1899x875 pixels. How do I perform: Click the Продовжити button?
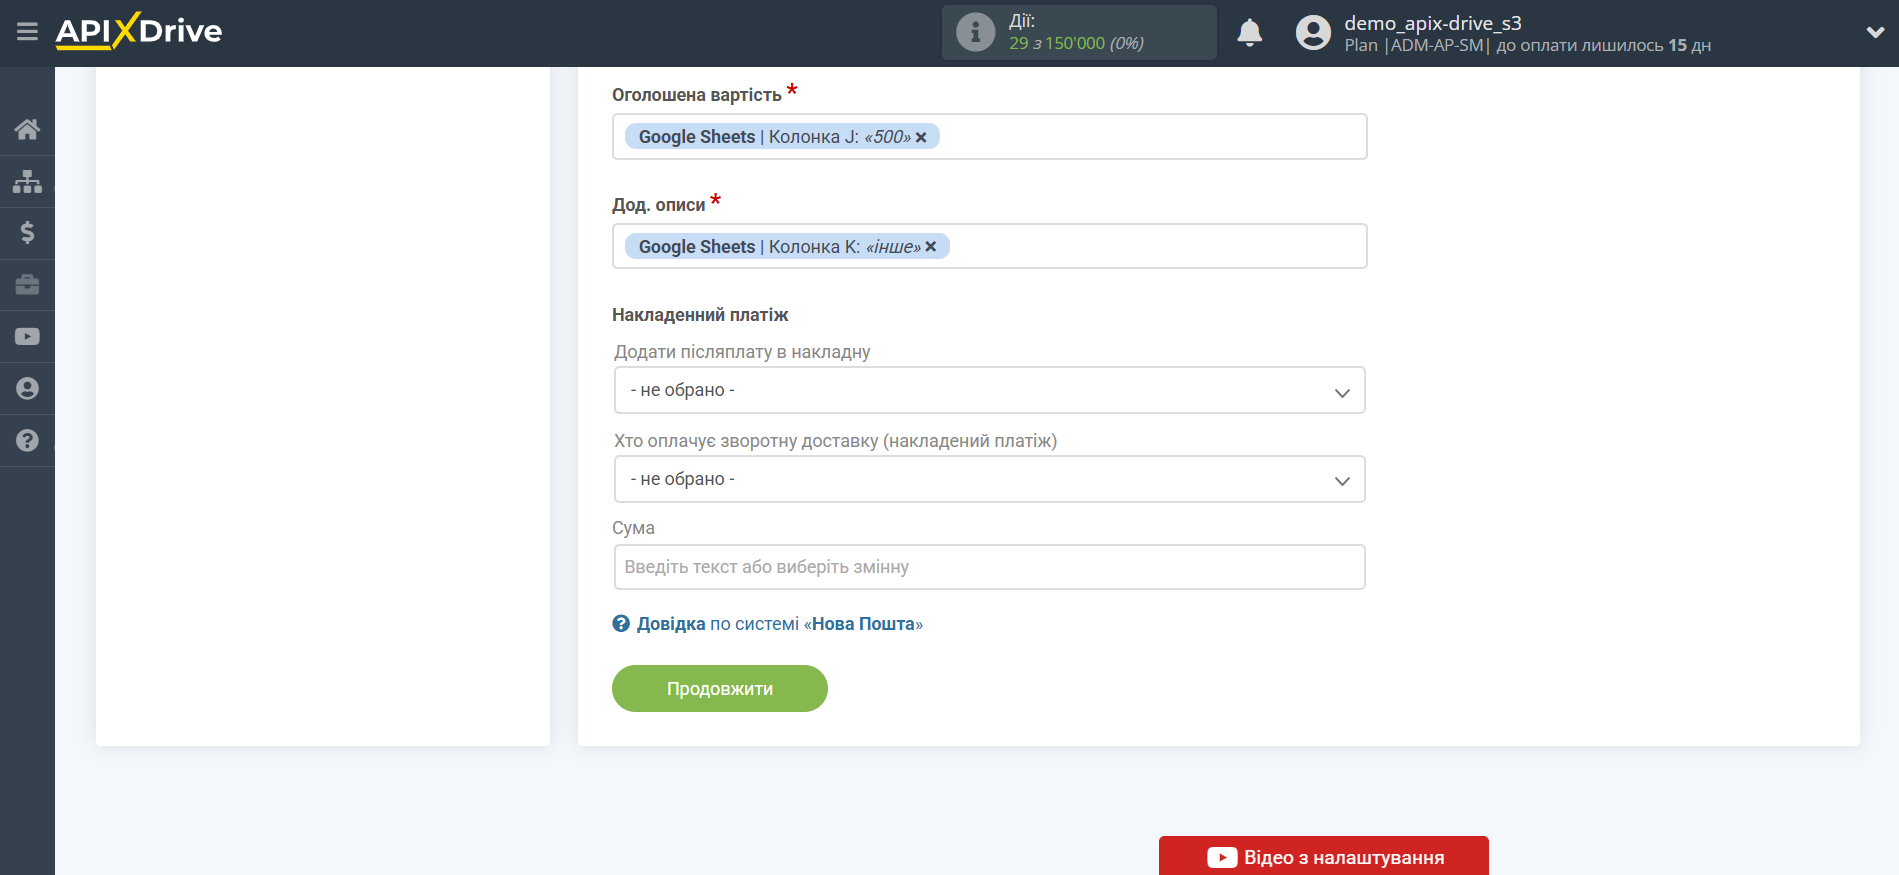720,689
